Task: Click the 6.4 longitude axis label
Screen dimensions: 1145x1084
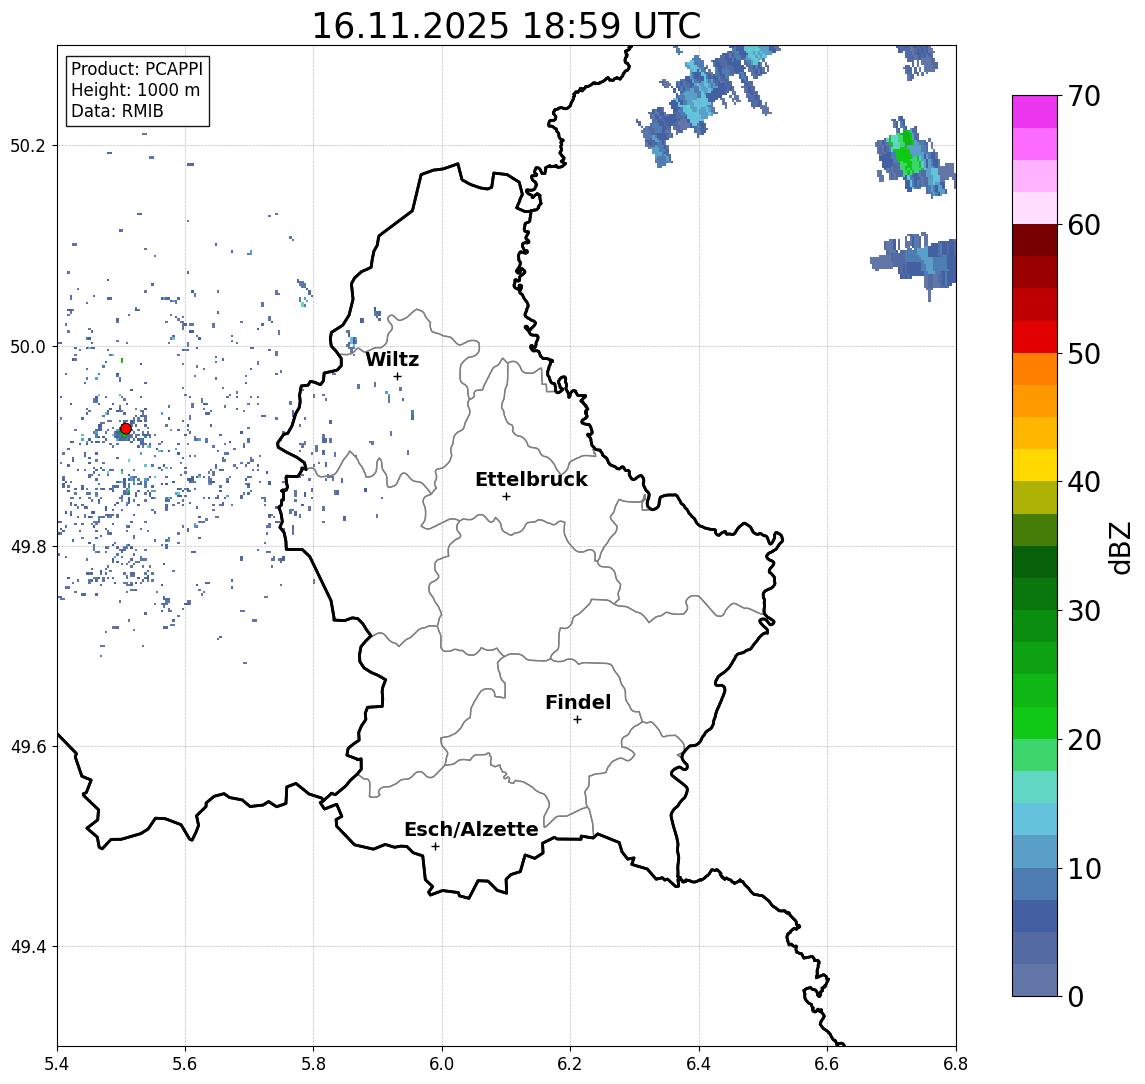Action: 699,1064
